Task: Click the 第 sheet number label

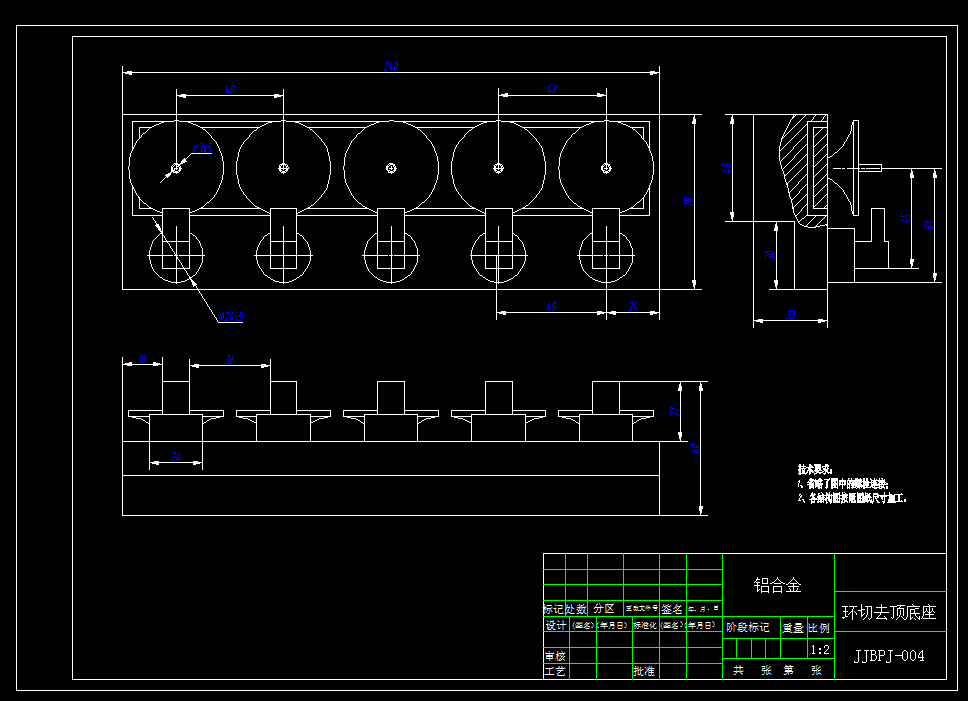Action: click(x=788, y=670)
